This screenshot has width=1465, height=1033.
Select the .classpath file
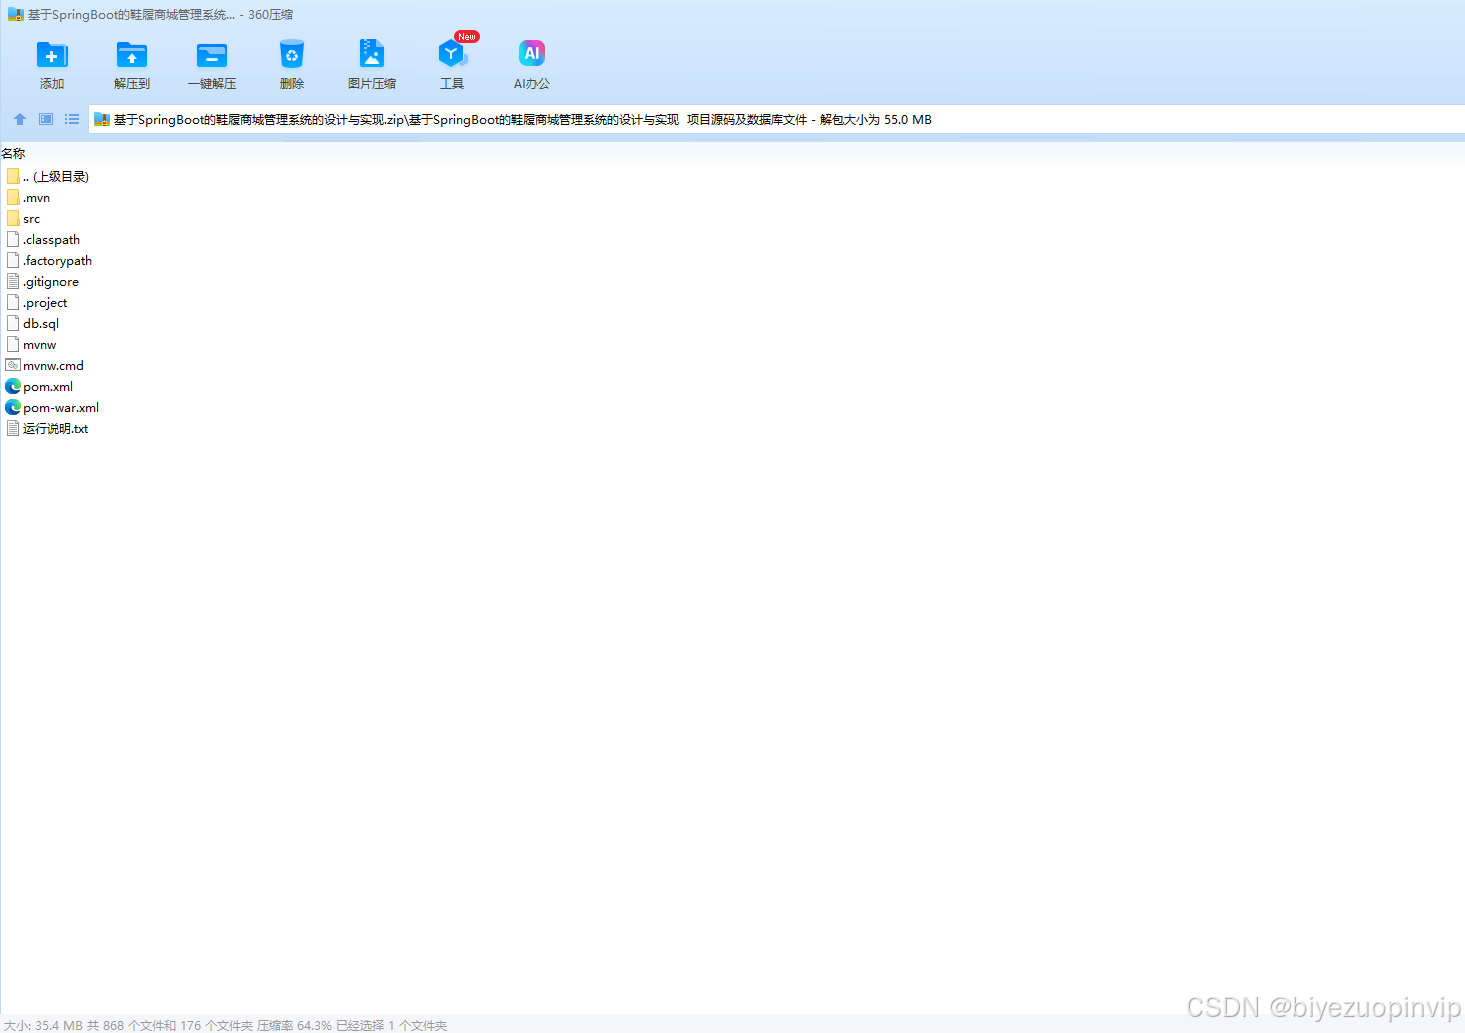[x=43, y=240]
